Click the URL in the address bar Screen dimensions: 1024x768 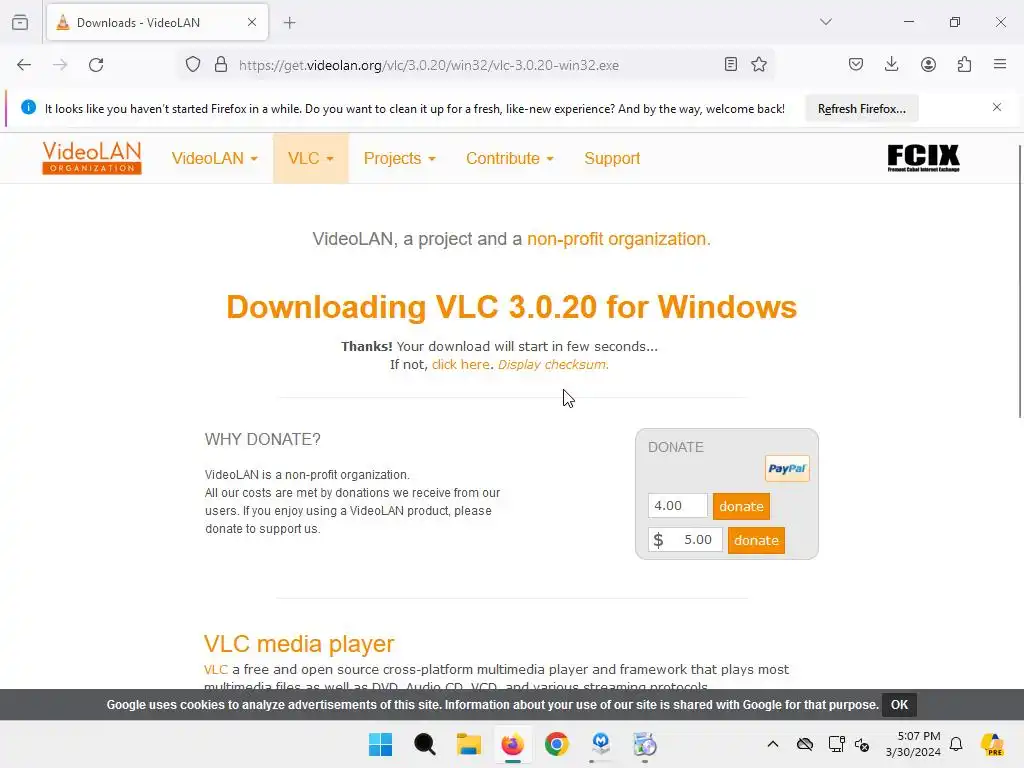pyautogui.click(x=428, y=65)
